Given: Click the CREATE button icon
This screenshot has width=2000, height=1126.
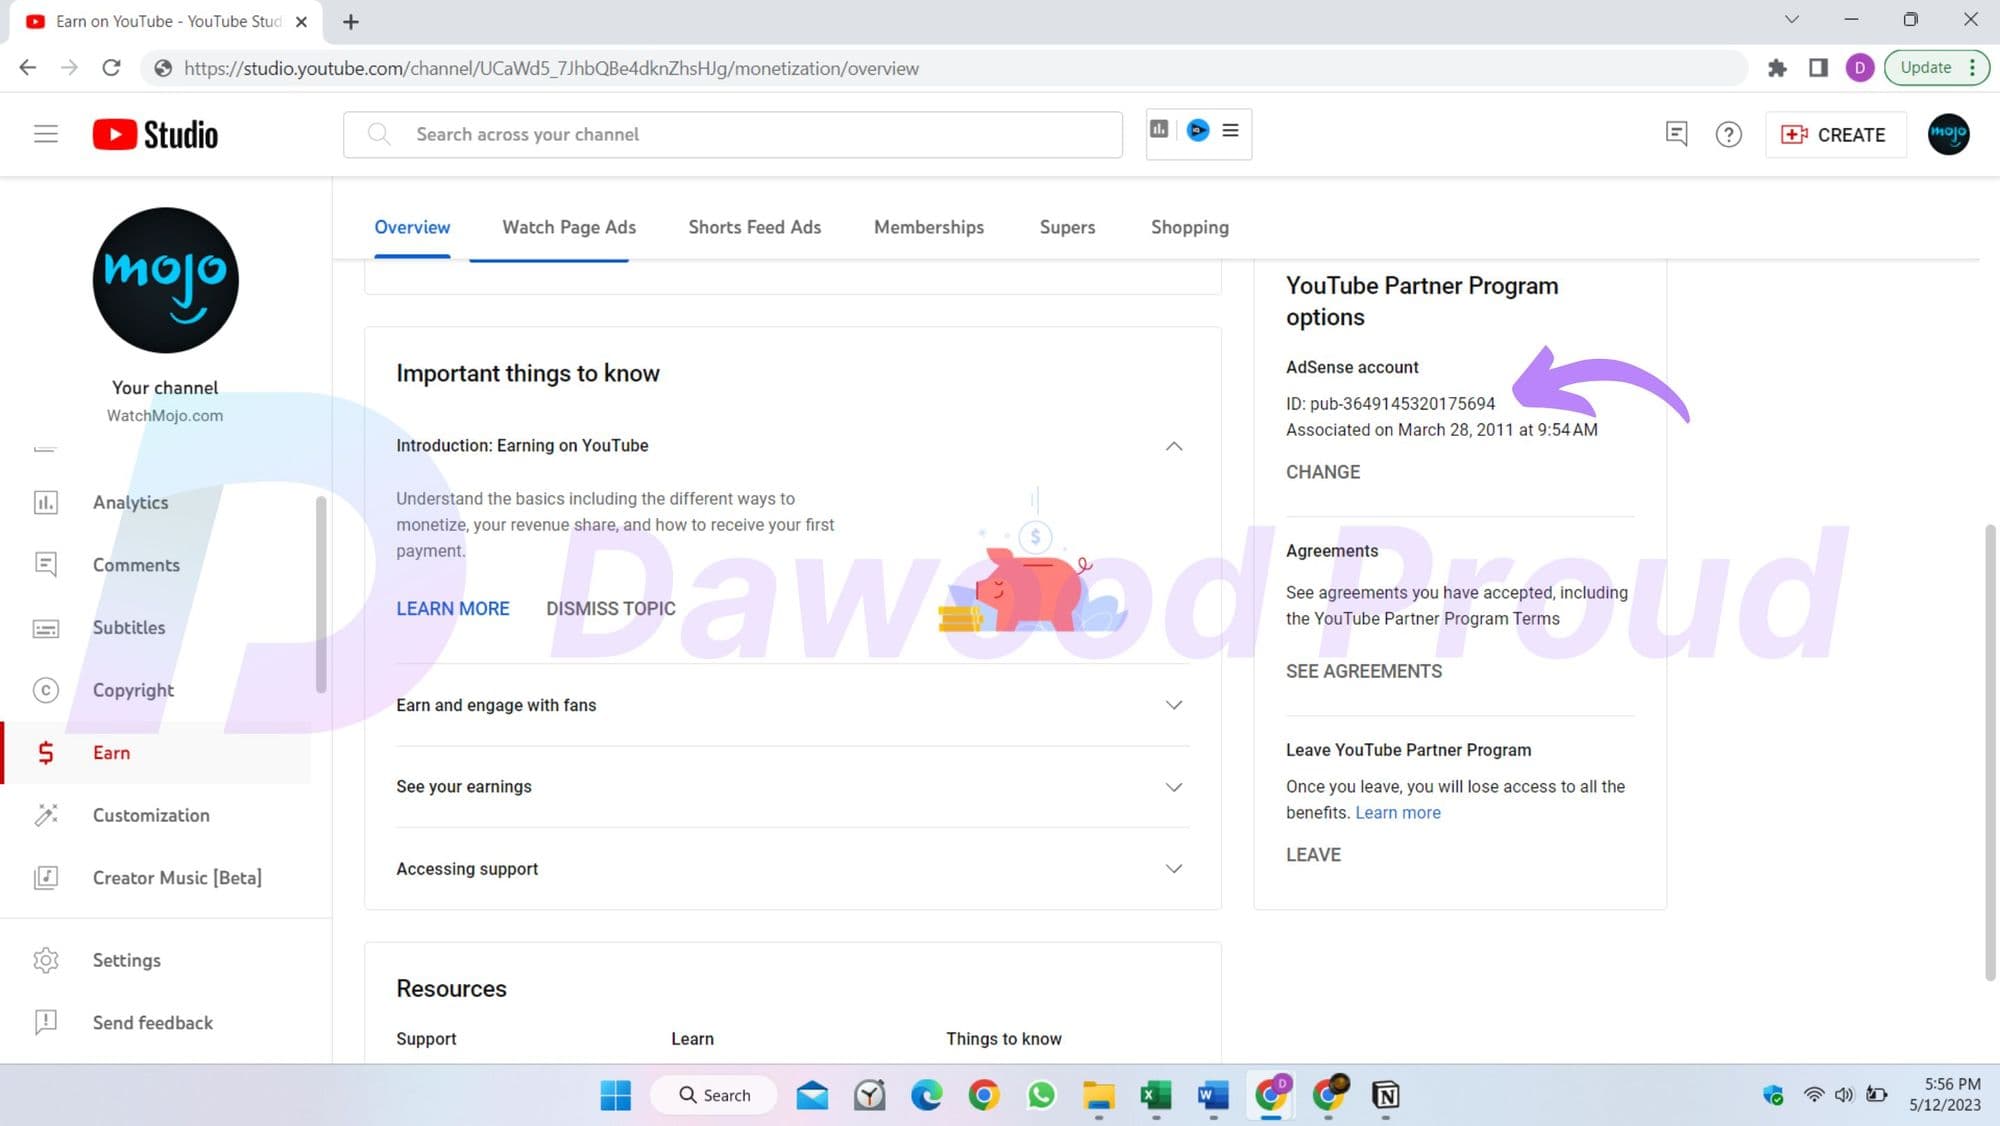Looking at the screenshot, I should click(1793, 135).
